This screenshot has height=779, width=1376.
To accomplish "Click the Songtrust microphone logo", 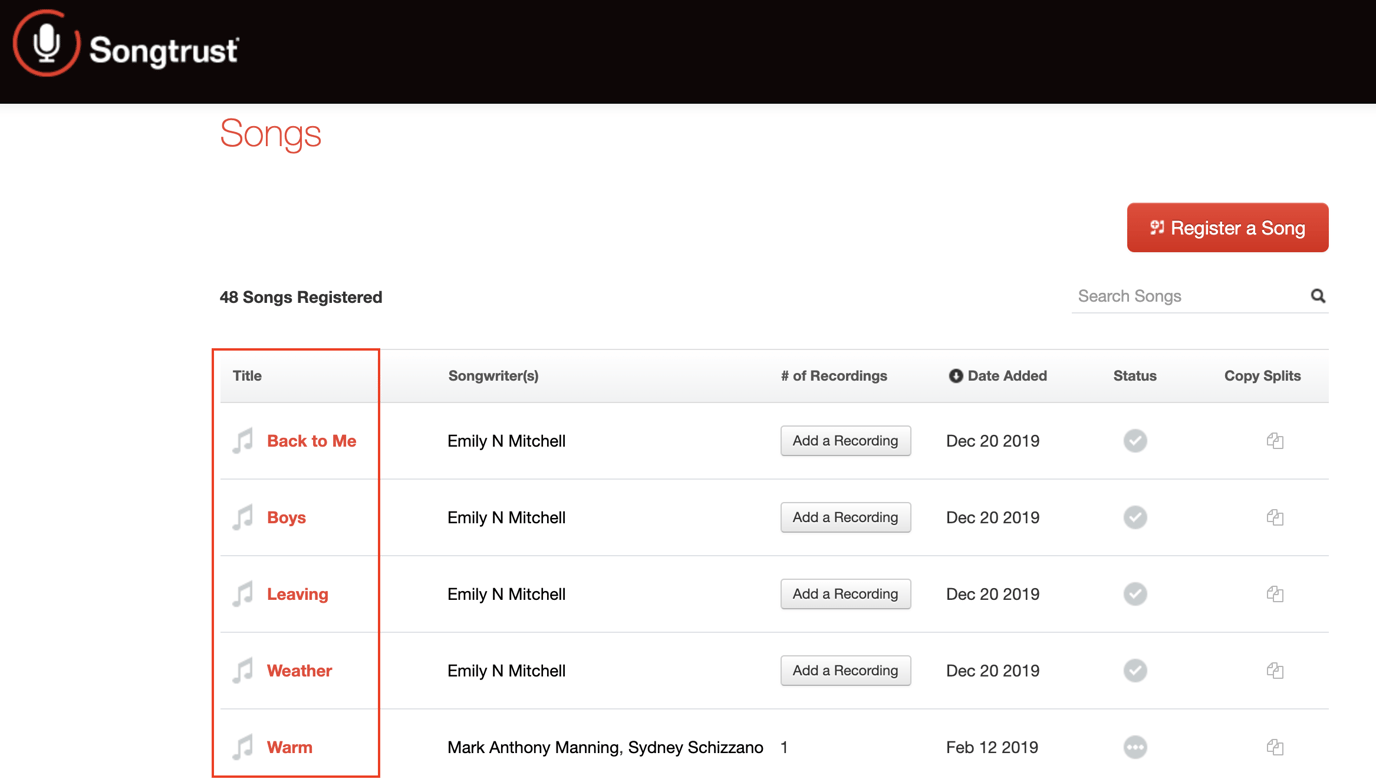I will tap(46, 44).
